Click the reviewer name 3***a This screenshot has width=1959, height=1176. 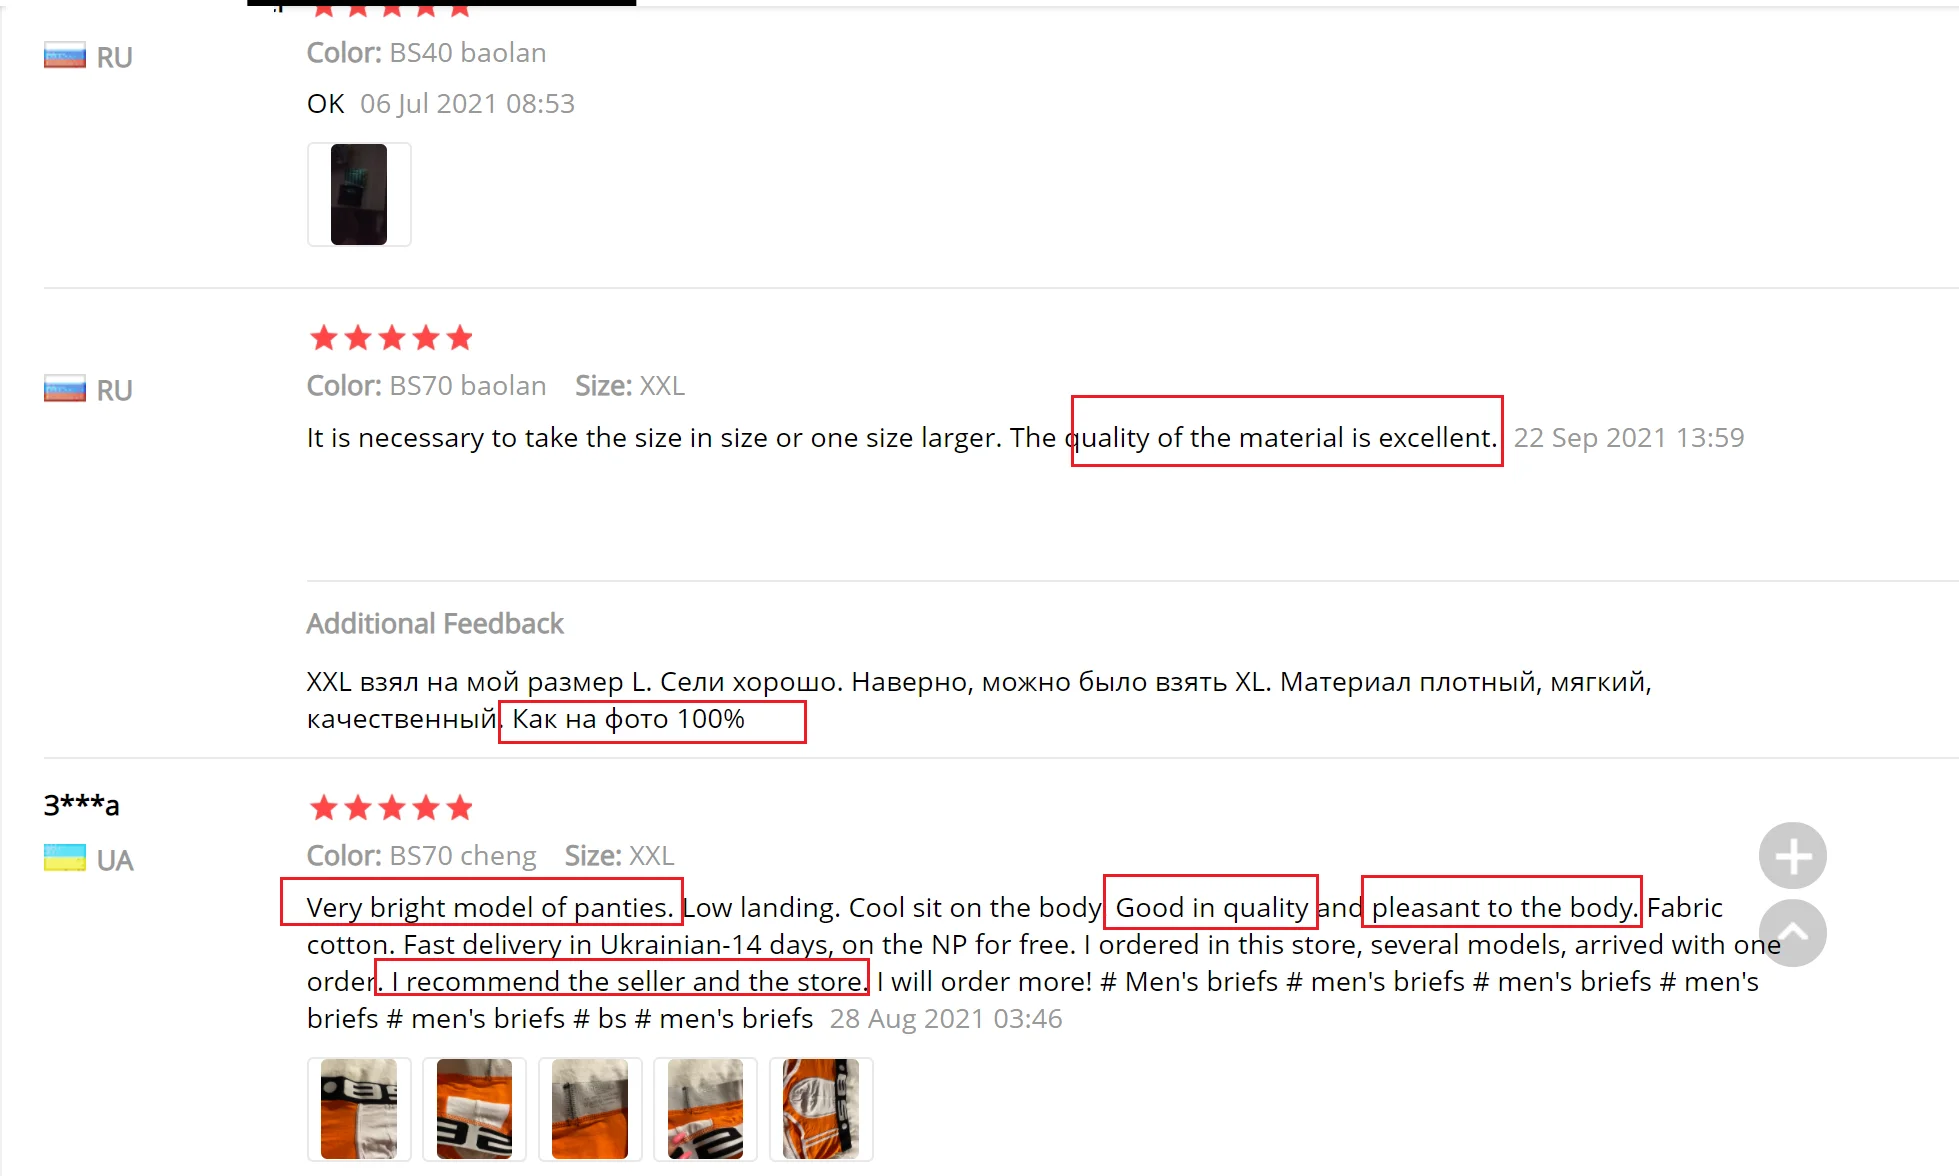81,805
